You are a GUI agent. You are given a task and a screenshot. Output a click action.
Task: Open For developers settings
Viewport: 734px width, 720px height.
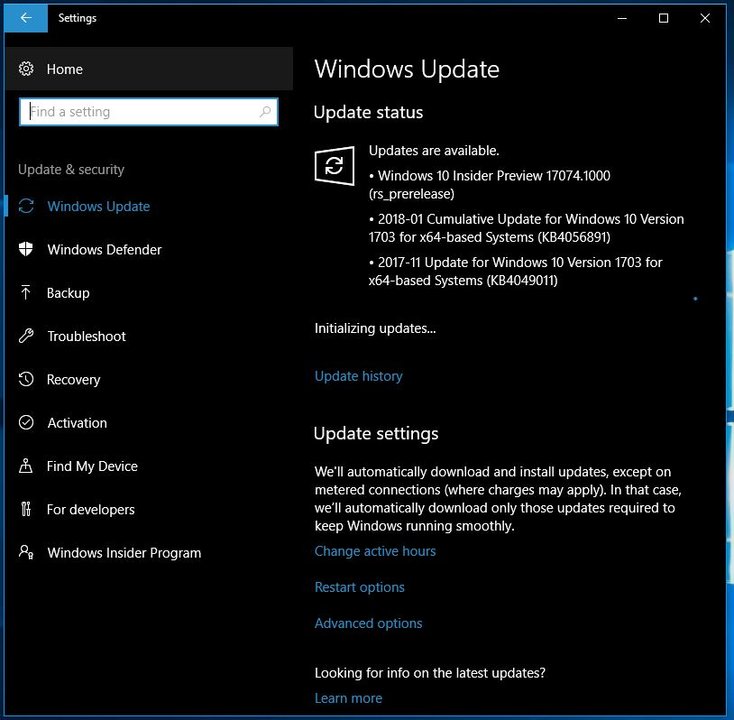point(149,509)
